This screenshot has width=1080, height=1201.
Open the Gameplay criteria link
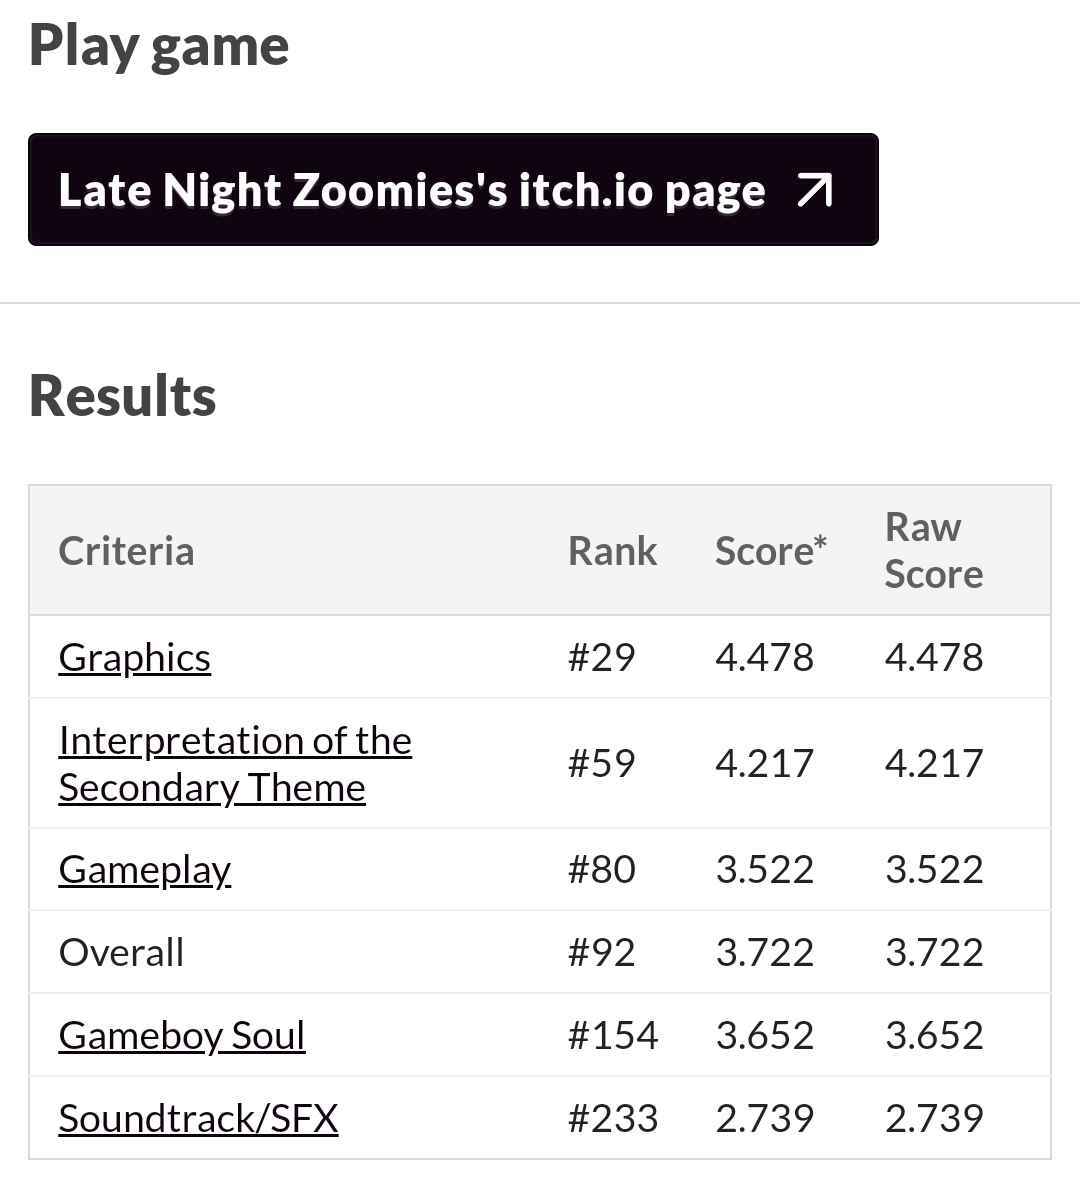point(145,870)
